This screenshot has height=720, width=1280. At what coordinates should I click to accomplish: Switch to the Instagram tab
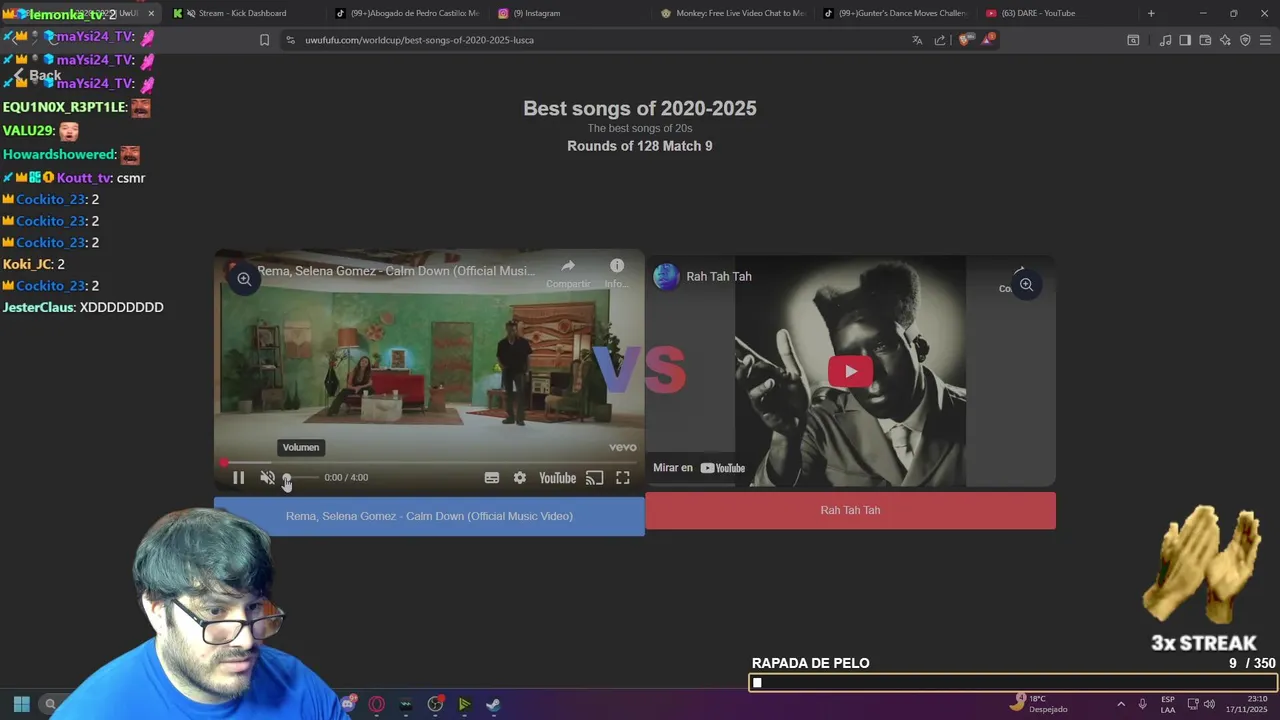pyautogui.click(x=568, y=13)
